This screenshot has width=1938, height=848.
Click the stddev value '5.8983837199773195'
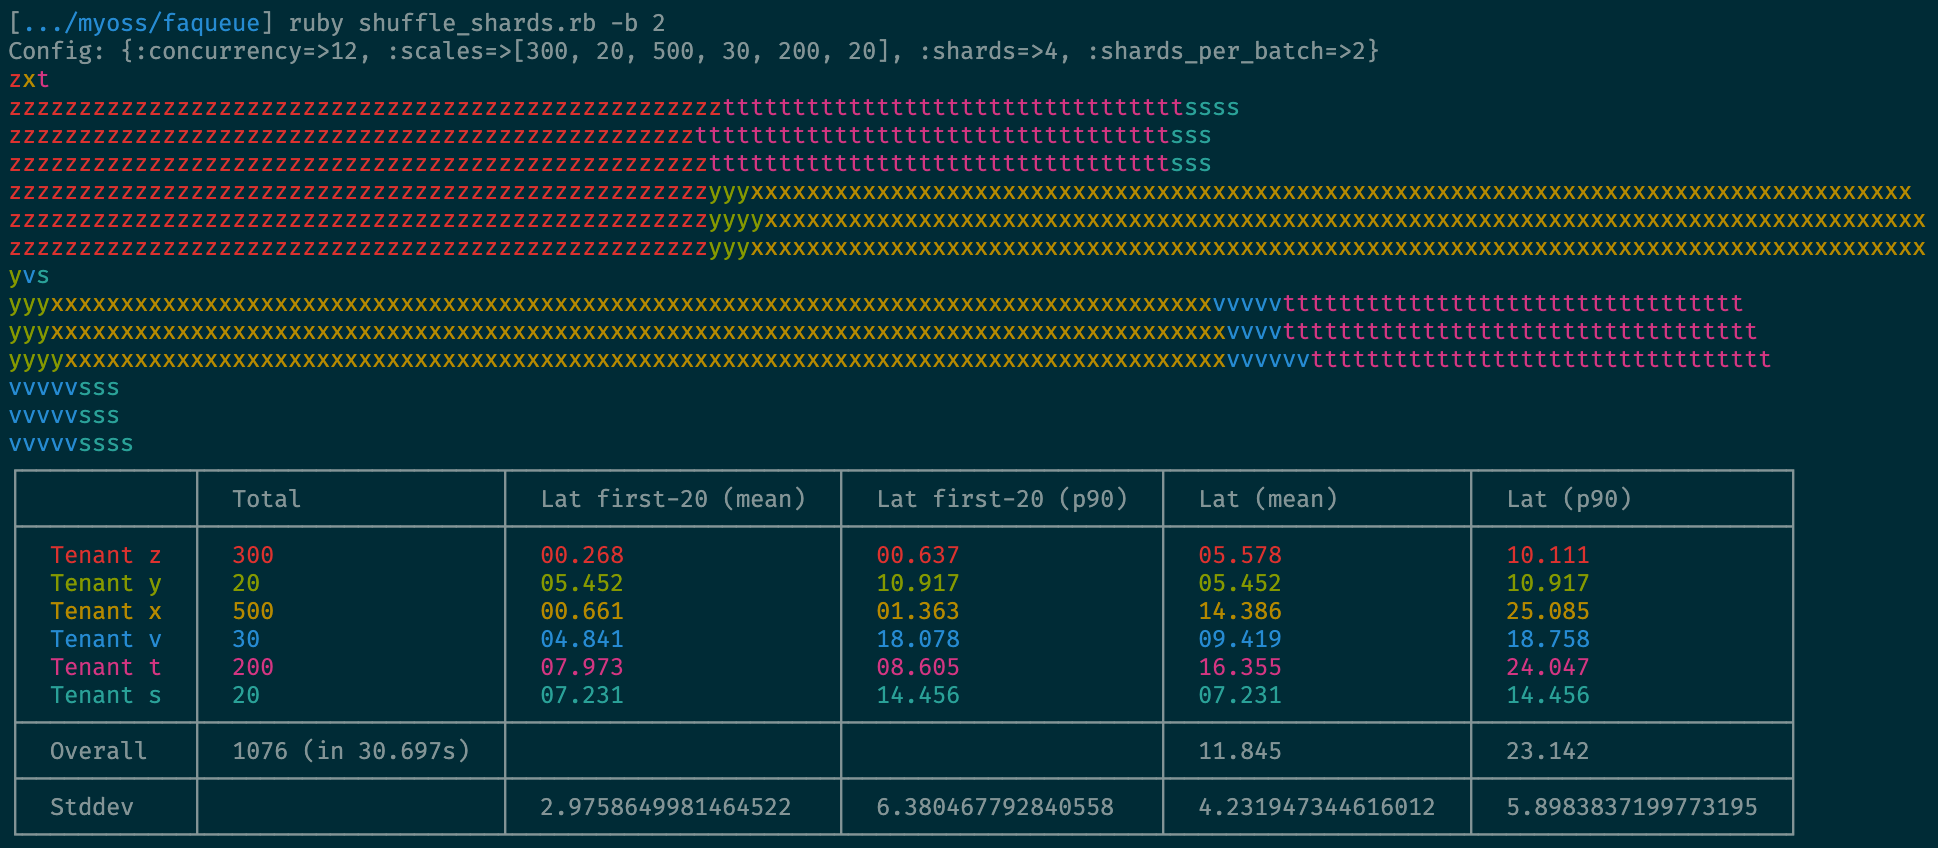tap(1632, 807)
